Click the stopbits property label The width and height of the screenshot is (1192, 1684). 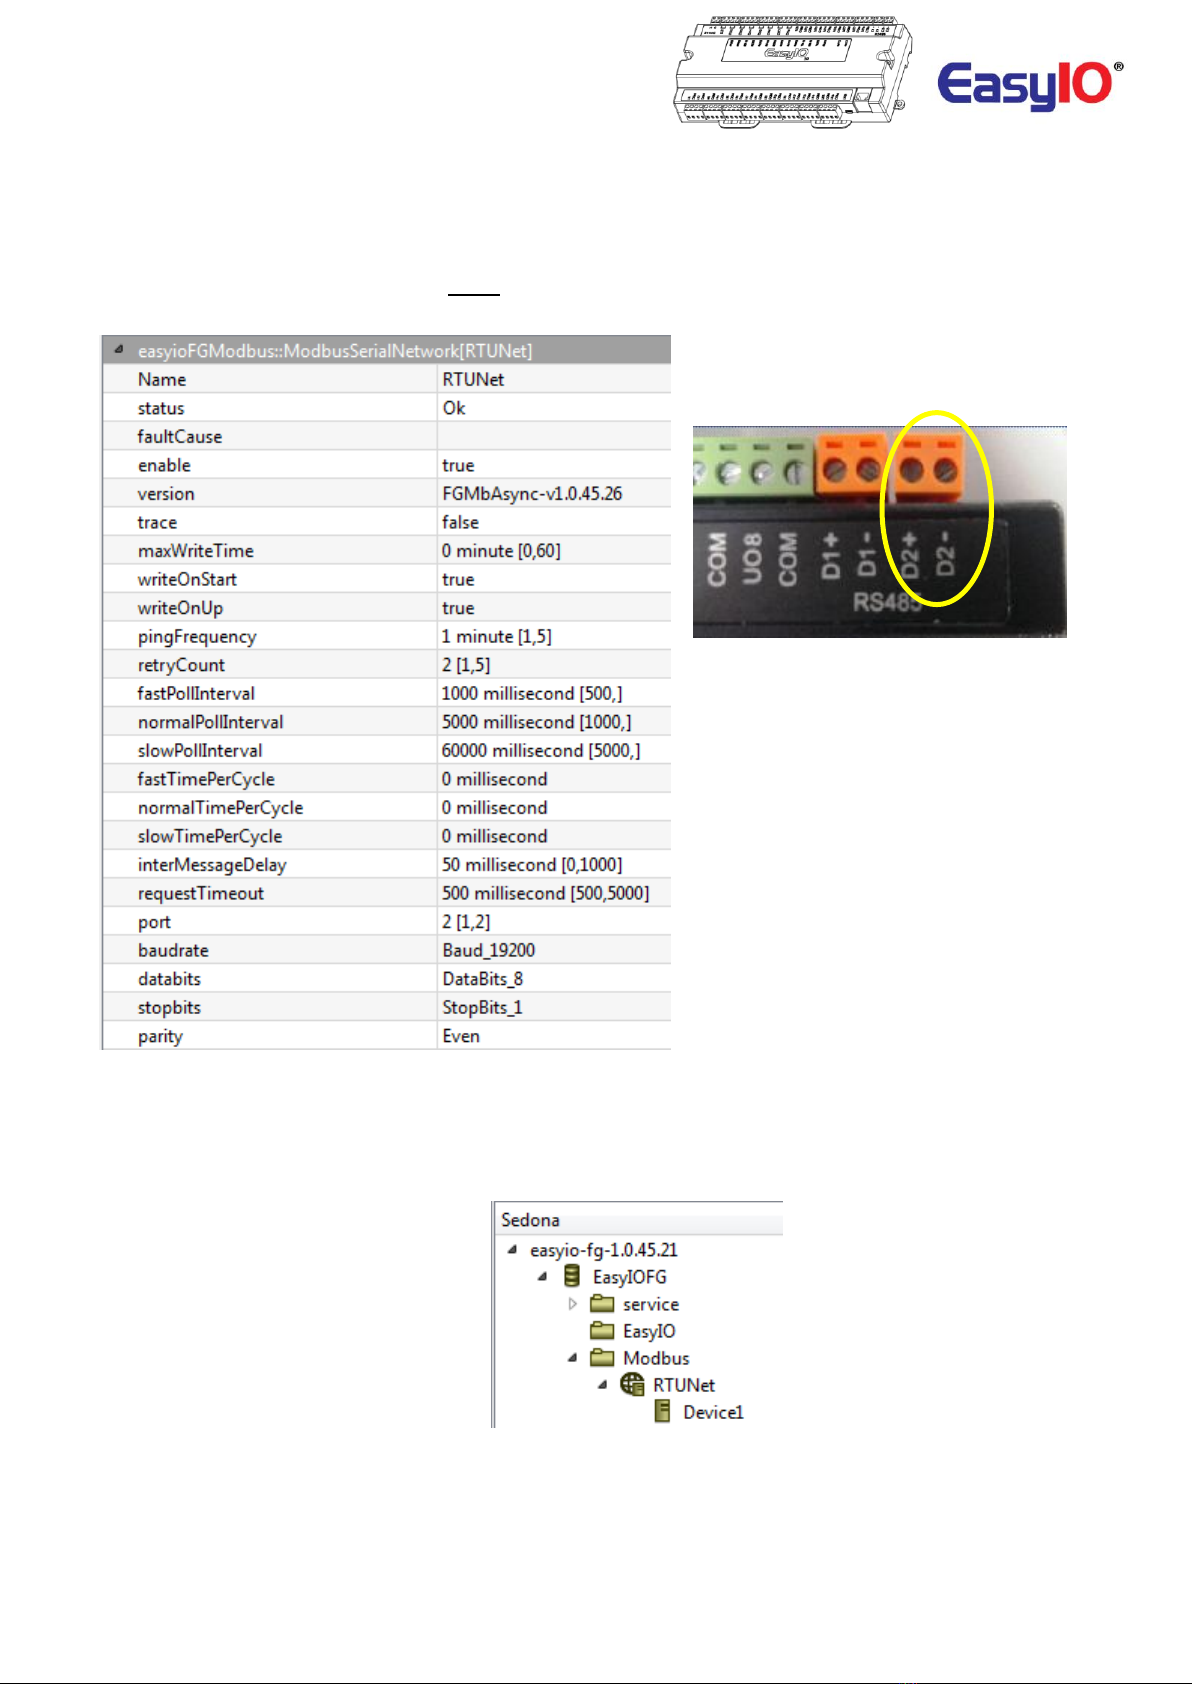tap(169, 1008)
